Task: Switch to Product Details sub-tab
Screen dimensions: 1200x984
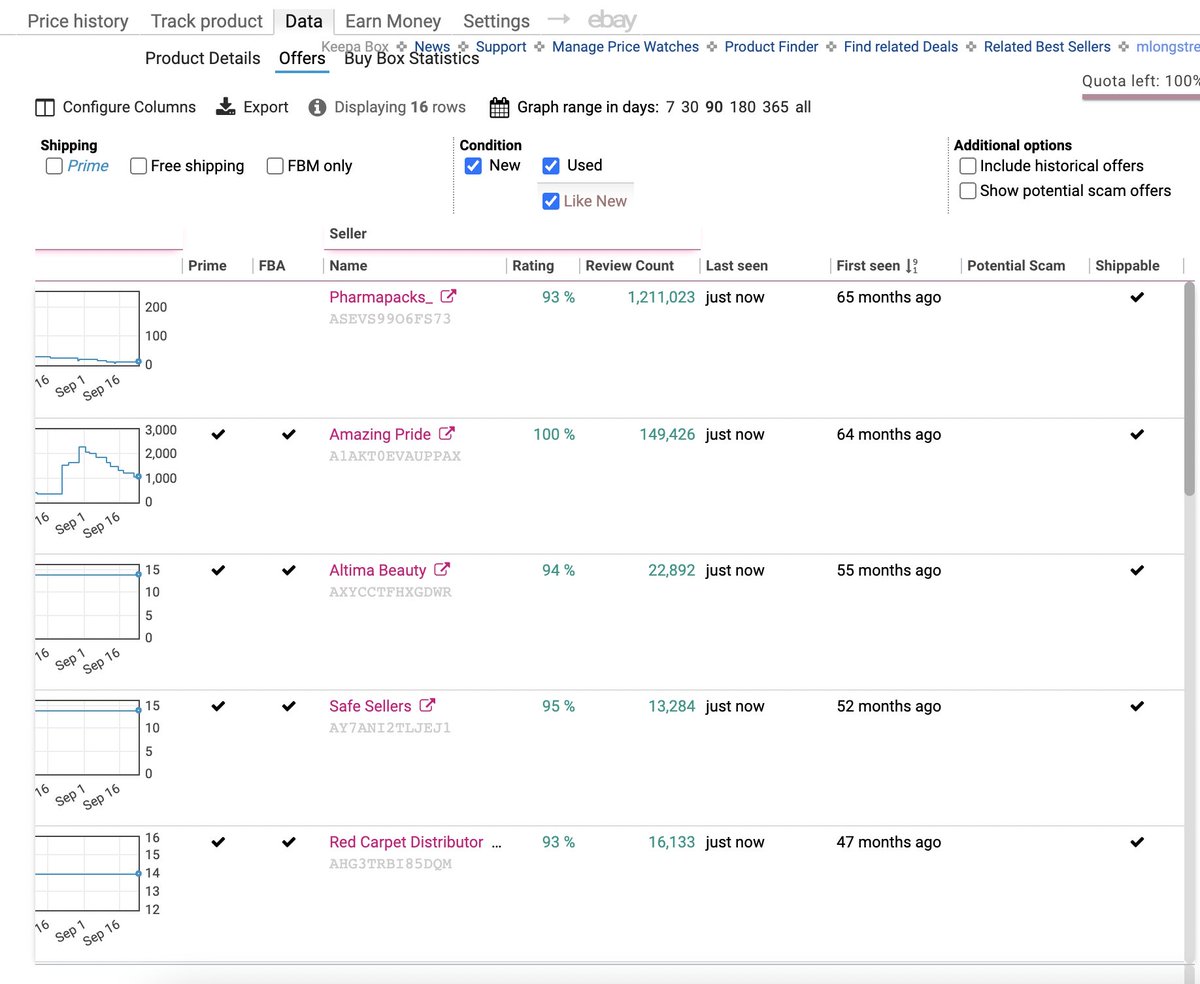Action: (x=203, y=58)
